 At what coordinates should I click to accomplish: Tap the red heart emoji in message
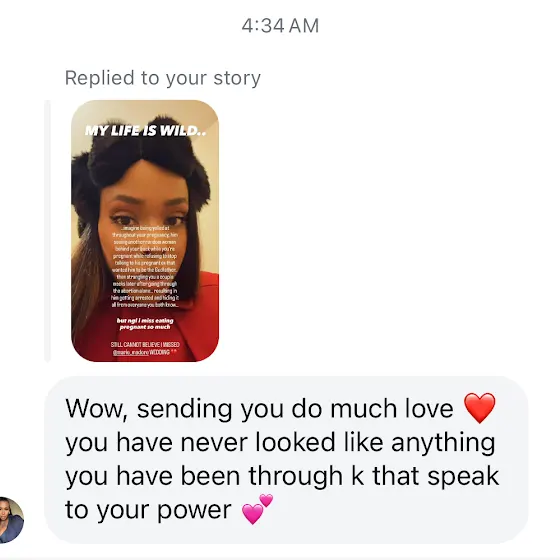pyautogui.click(x=479, y=408)
